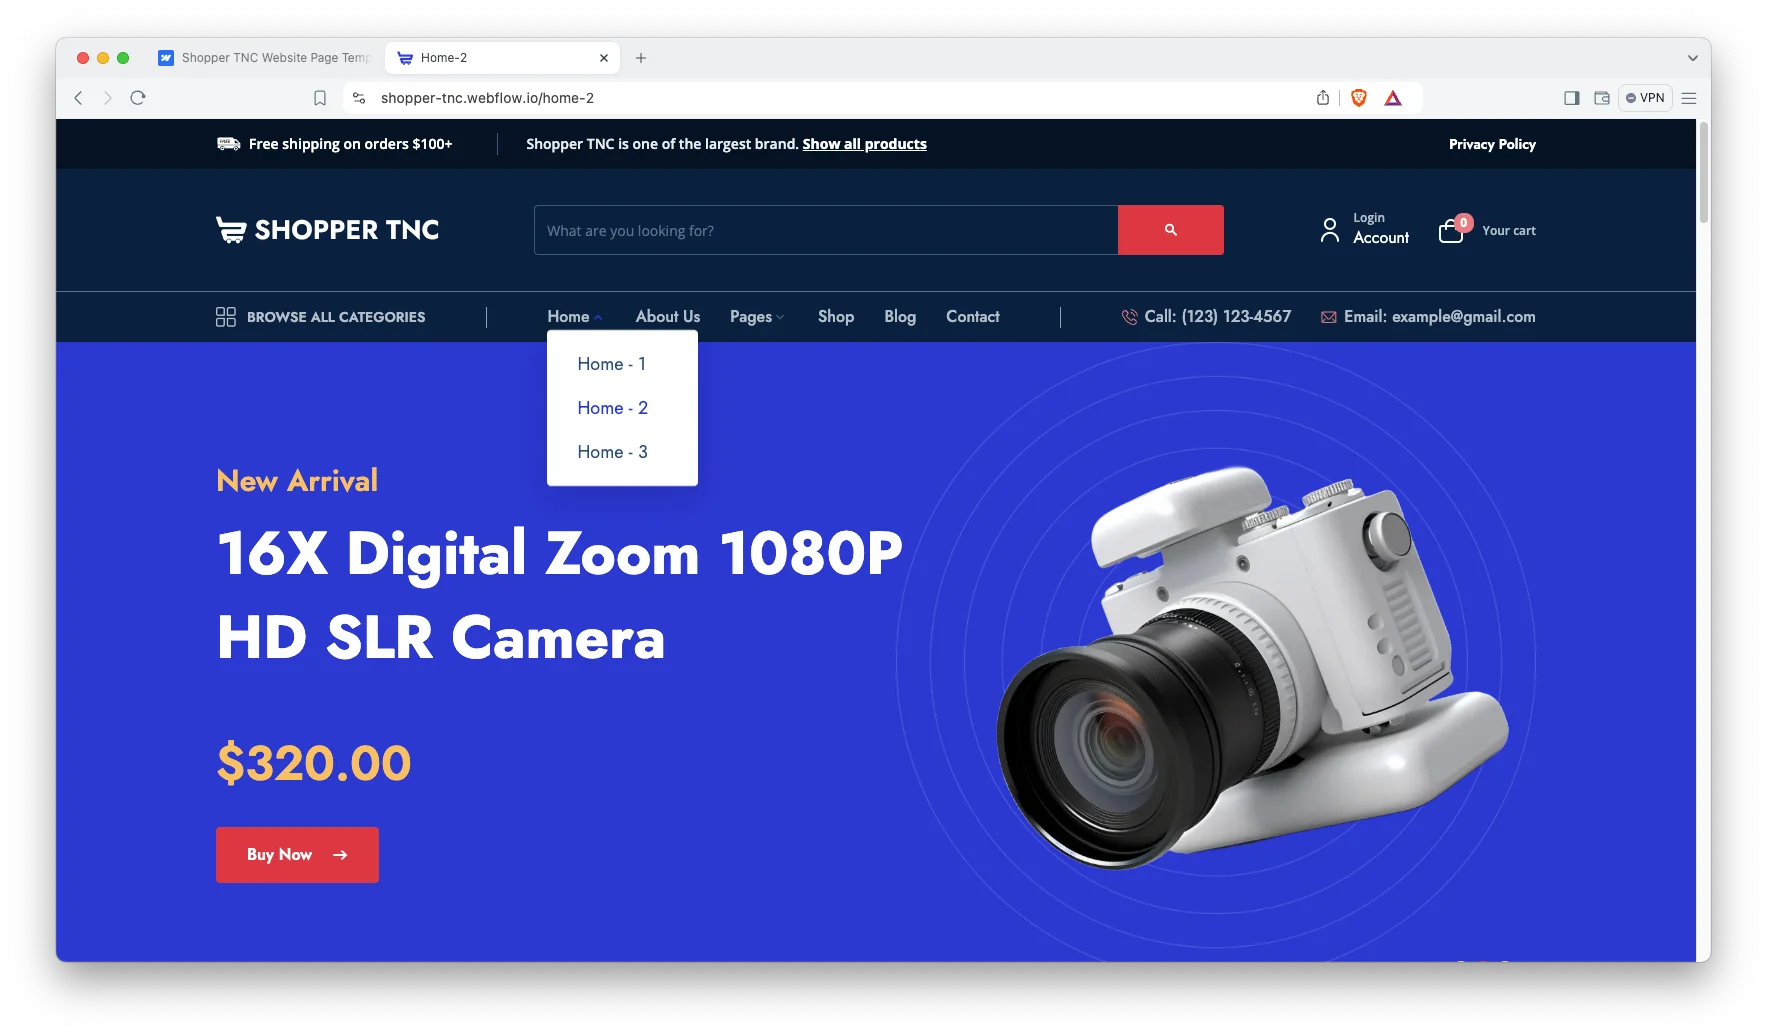Screen dimensions: 1767x1036
Task: Open the Show all products link
Action: [x=864, y=144]
